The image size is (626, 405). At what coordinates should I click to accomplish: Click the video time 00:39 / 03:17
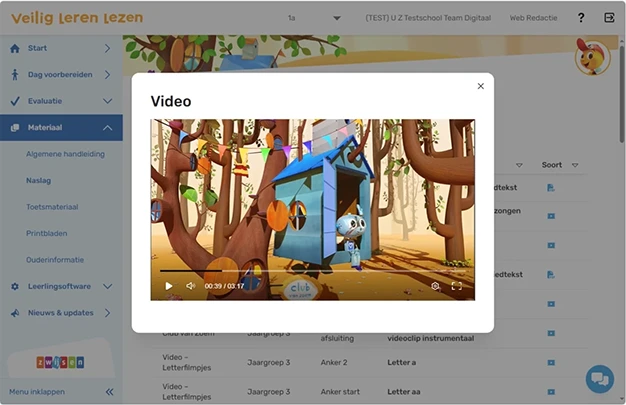pos(224,286)
